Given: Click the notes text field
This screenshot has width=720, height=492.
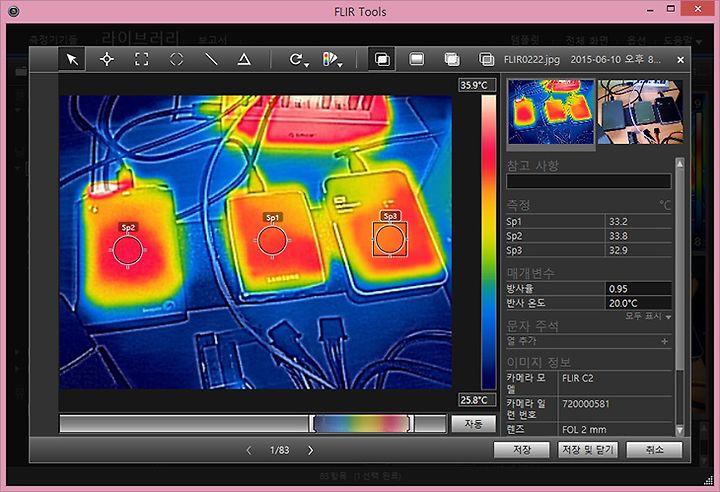Looking at the screenshot, I should tap(588, 181).
